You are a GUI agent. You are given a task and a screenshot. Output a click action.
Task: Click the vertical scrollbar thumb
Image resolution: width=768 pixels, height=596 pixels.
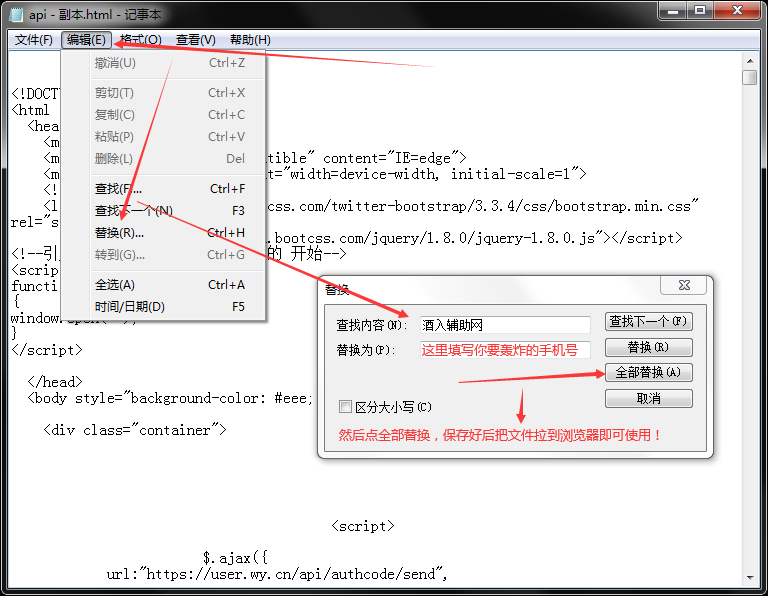750,77
